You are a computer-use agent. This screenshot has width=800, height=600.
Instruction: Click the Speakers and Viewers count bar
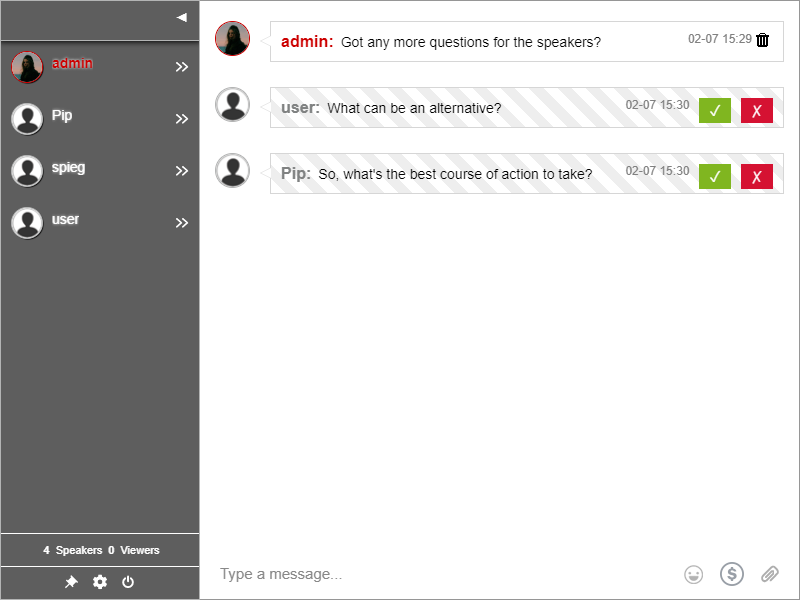(100, 550)
